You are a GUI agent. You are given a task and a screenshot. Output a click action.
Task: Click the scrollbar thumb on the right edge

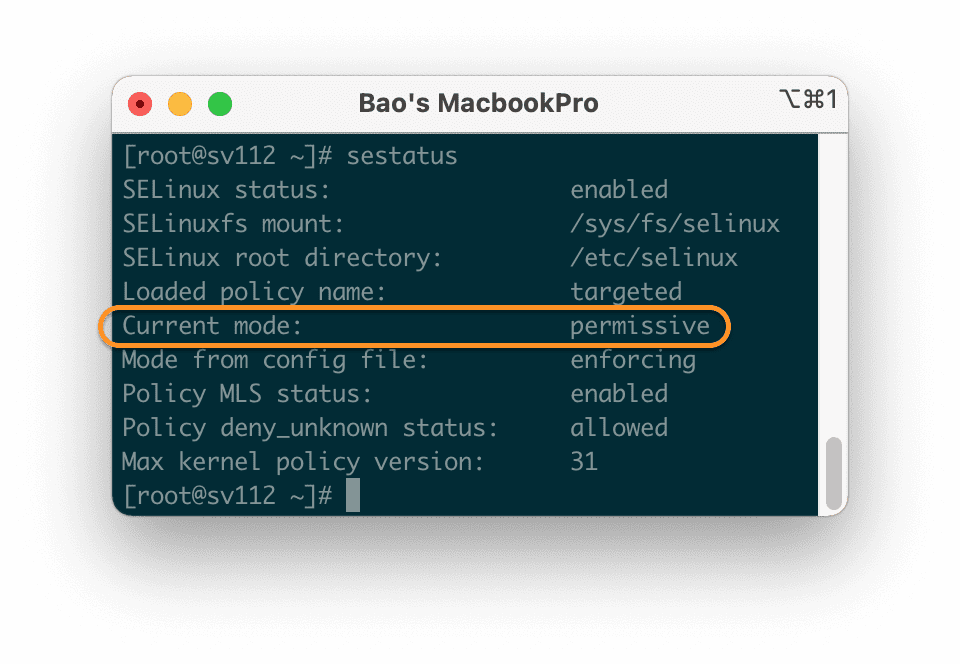point(833,470)
